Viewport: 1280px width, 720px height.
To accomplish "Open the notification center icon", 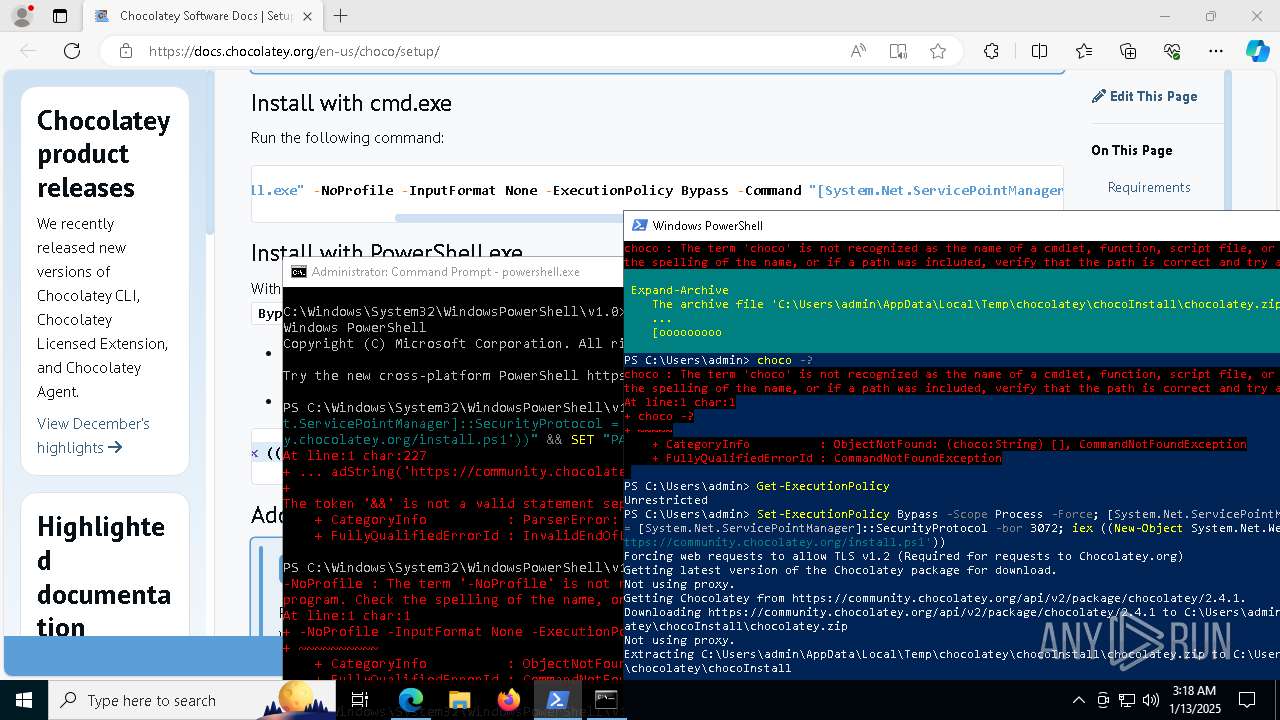I will point(1247,700).
